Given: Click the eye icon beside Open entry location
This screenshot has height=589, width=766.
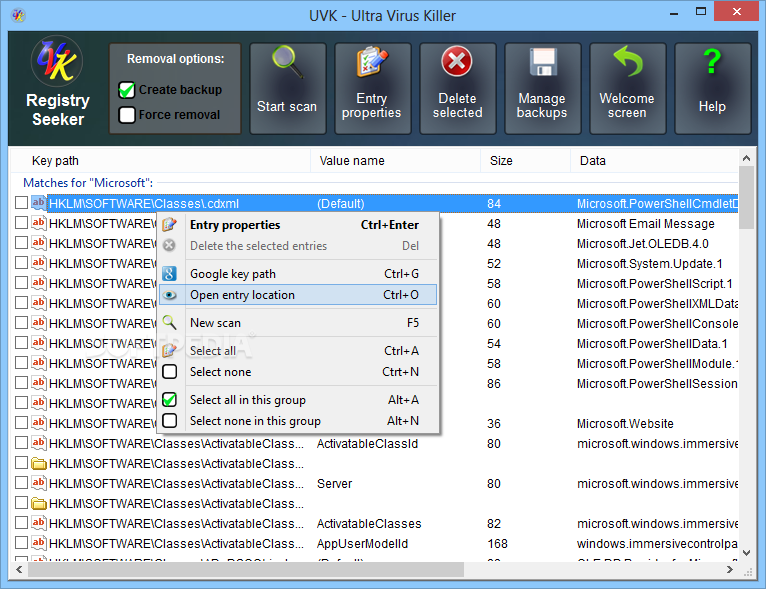Looking at the screenshot, I should 170,295.
